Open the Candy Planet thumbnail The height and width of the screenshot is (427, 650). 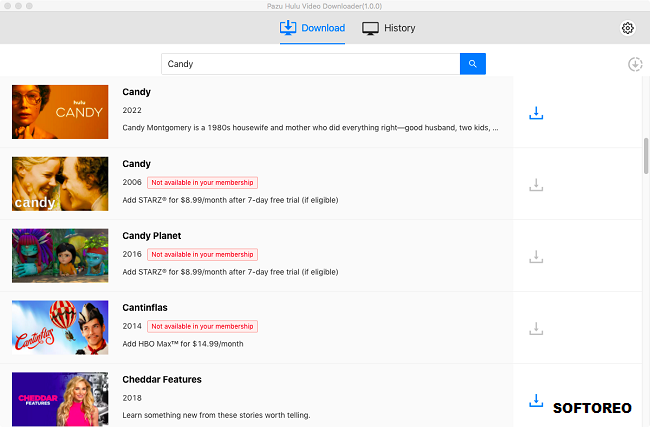60,255
